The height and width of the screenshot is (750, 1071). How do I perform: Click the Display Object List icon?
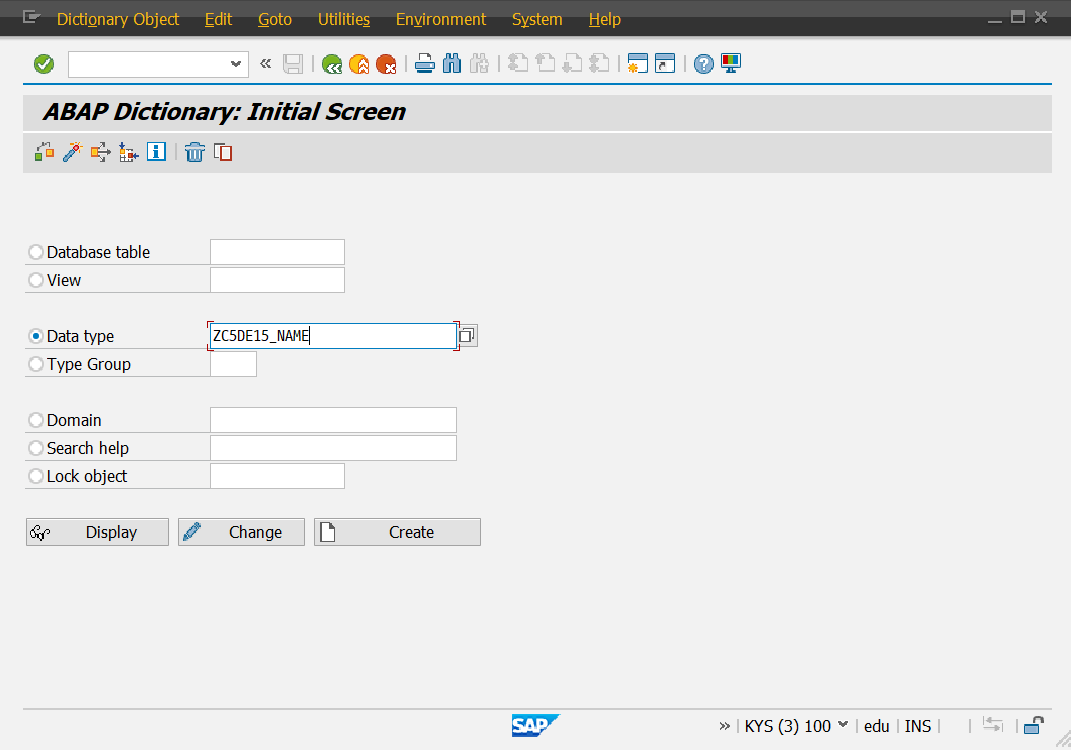(x=128, y=152)
